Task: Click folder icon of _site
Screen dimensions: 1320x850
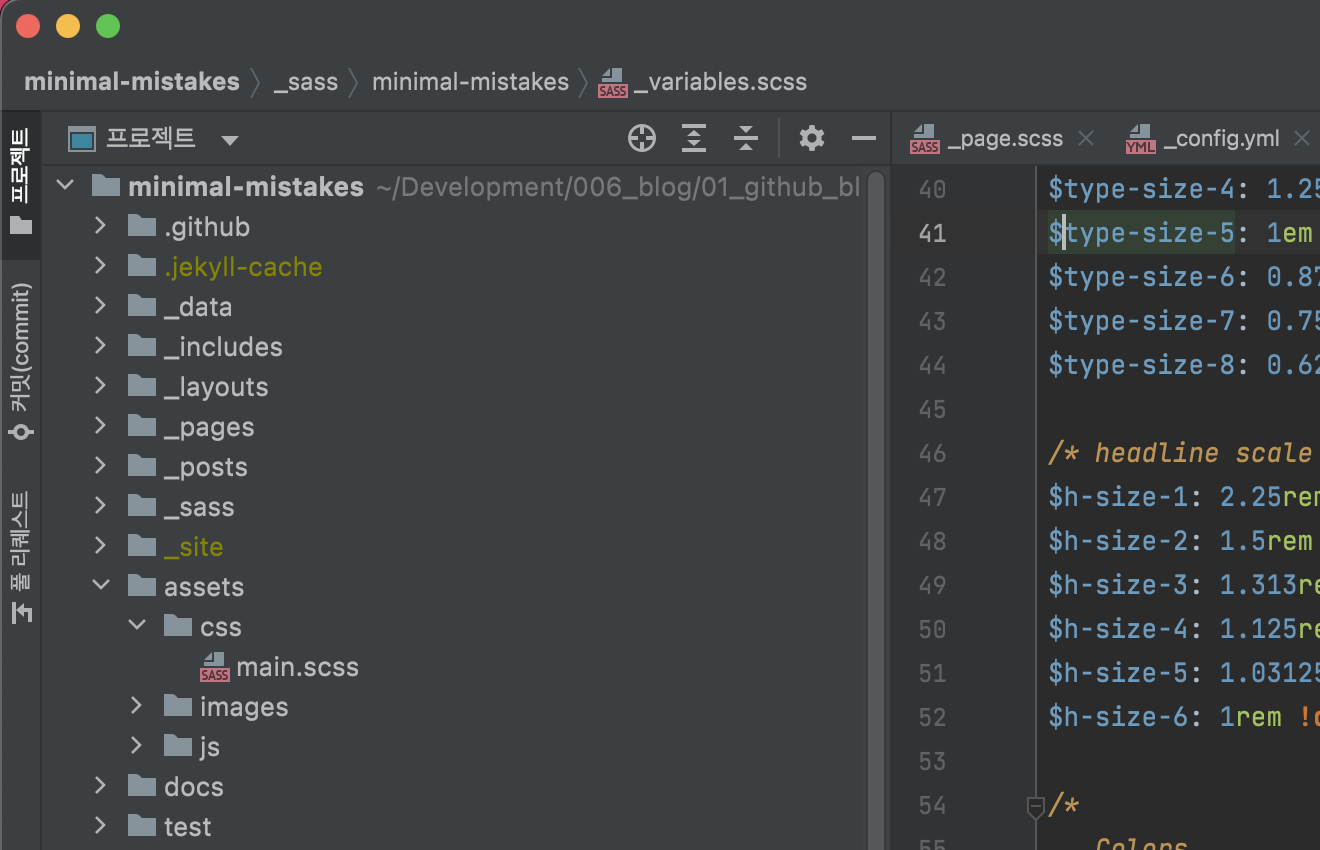Action: coord(143,546)
